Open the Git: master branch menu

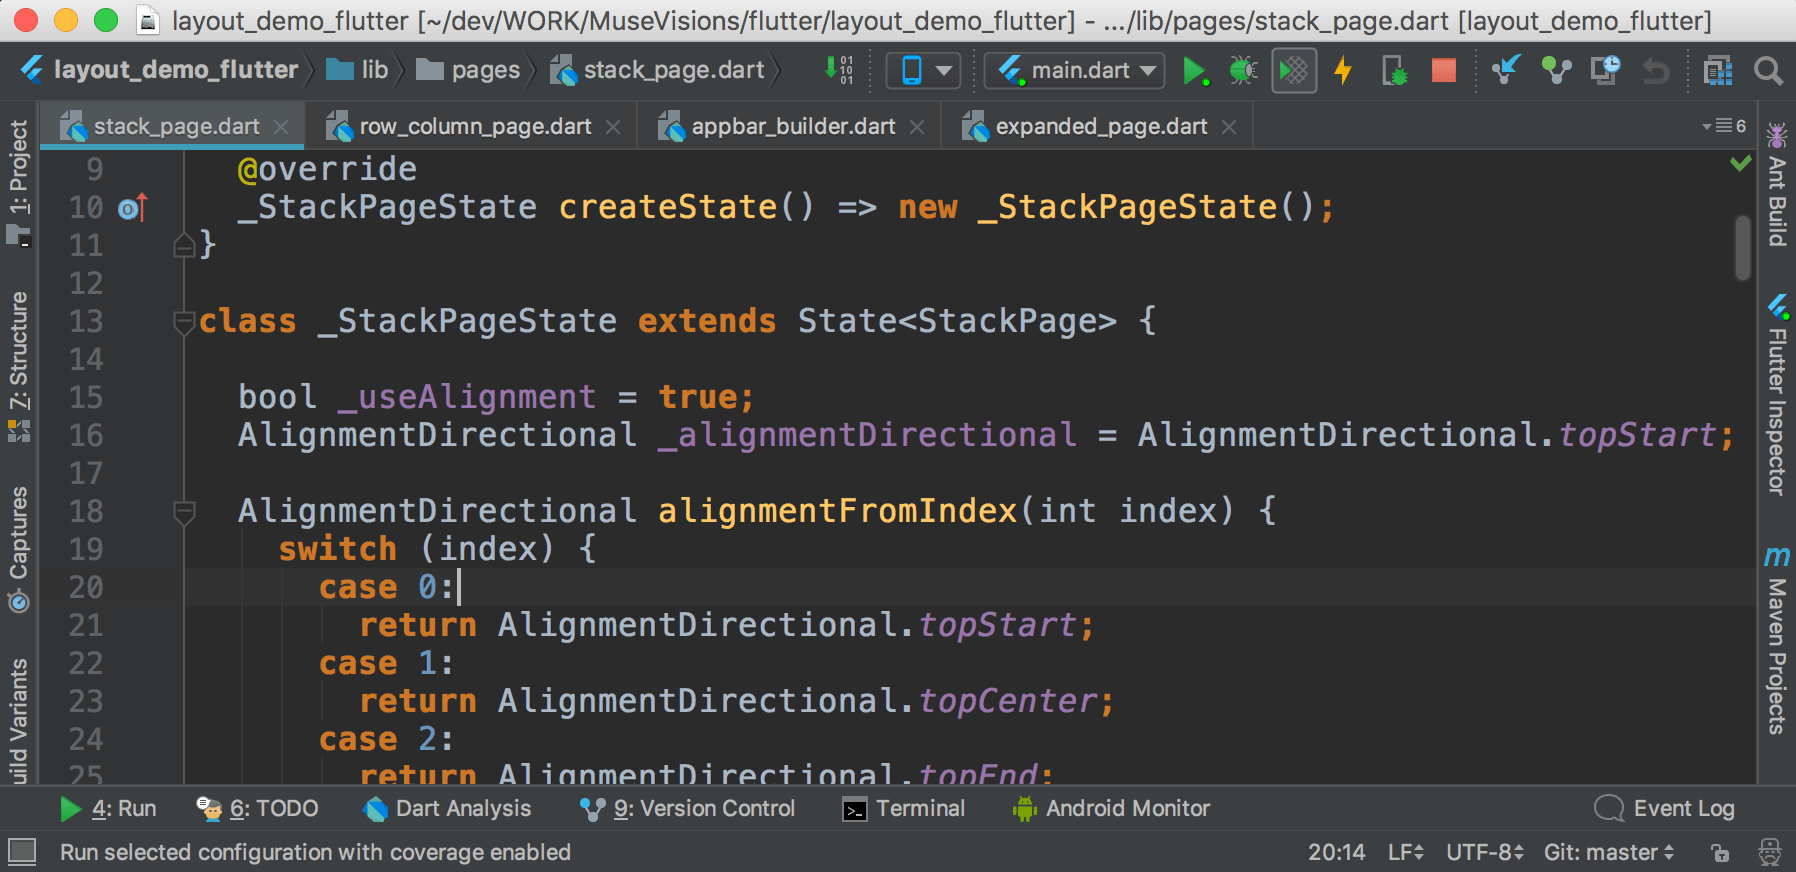(1609, 852)
